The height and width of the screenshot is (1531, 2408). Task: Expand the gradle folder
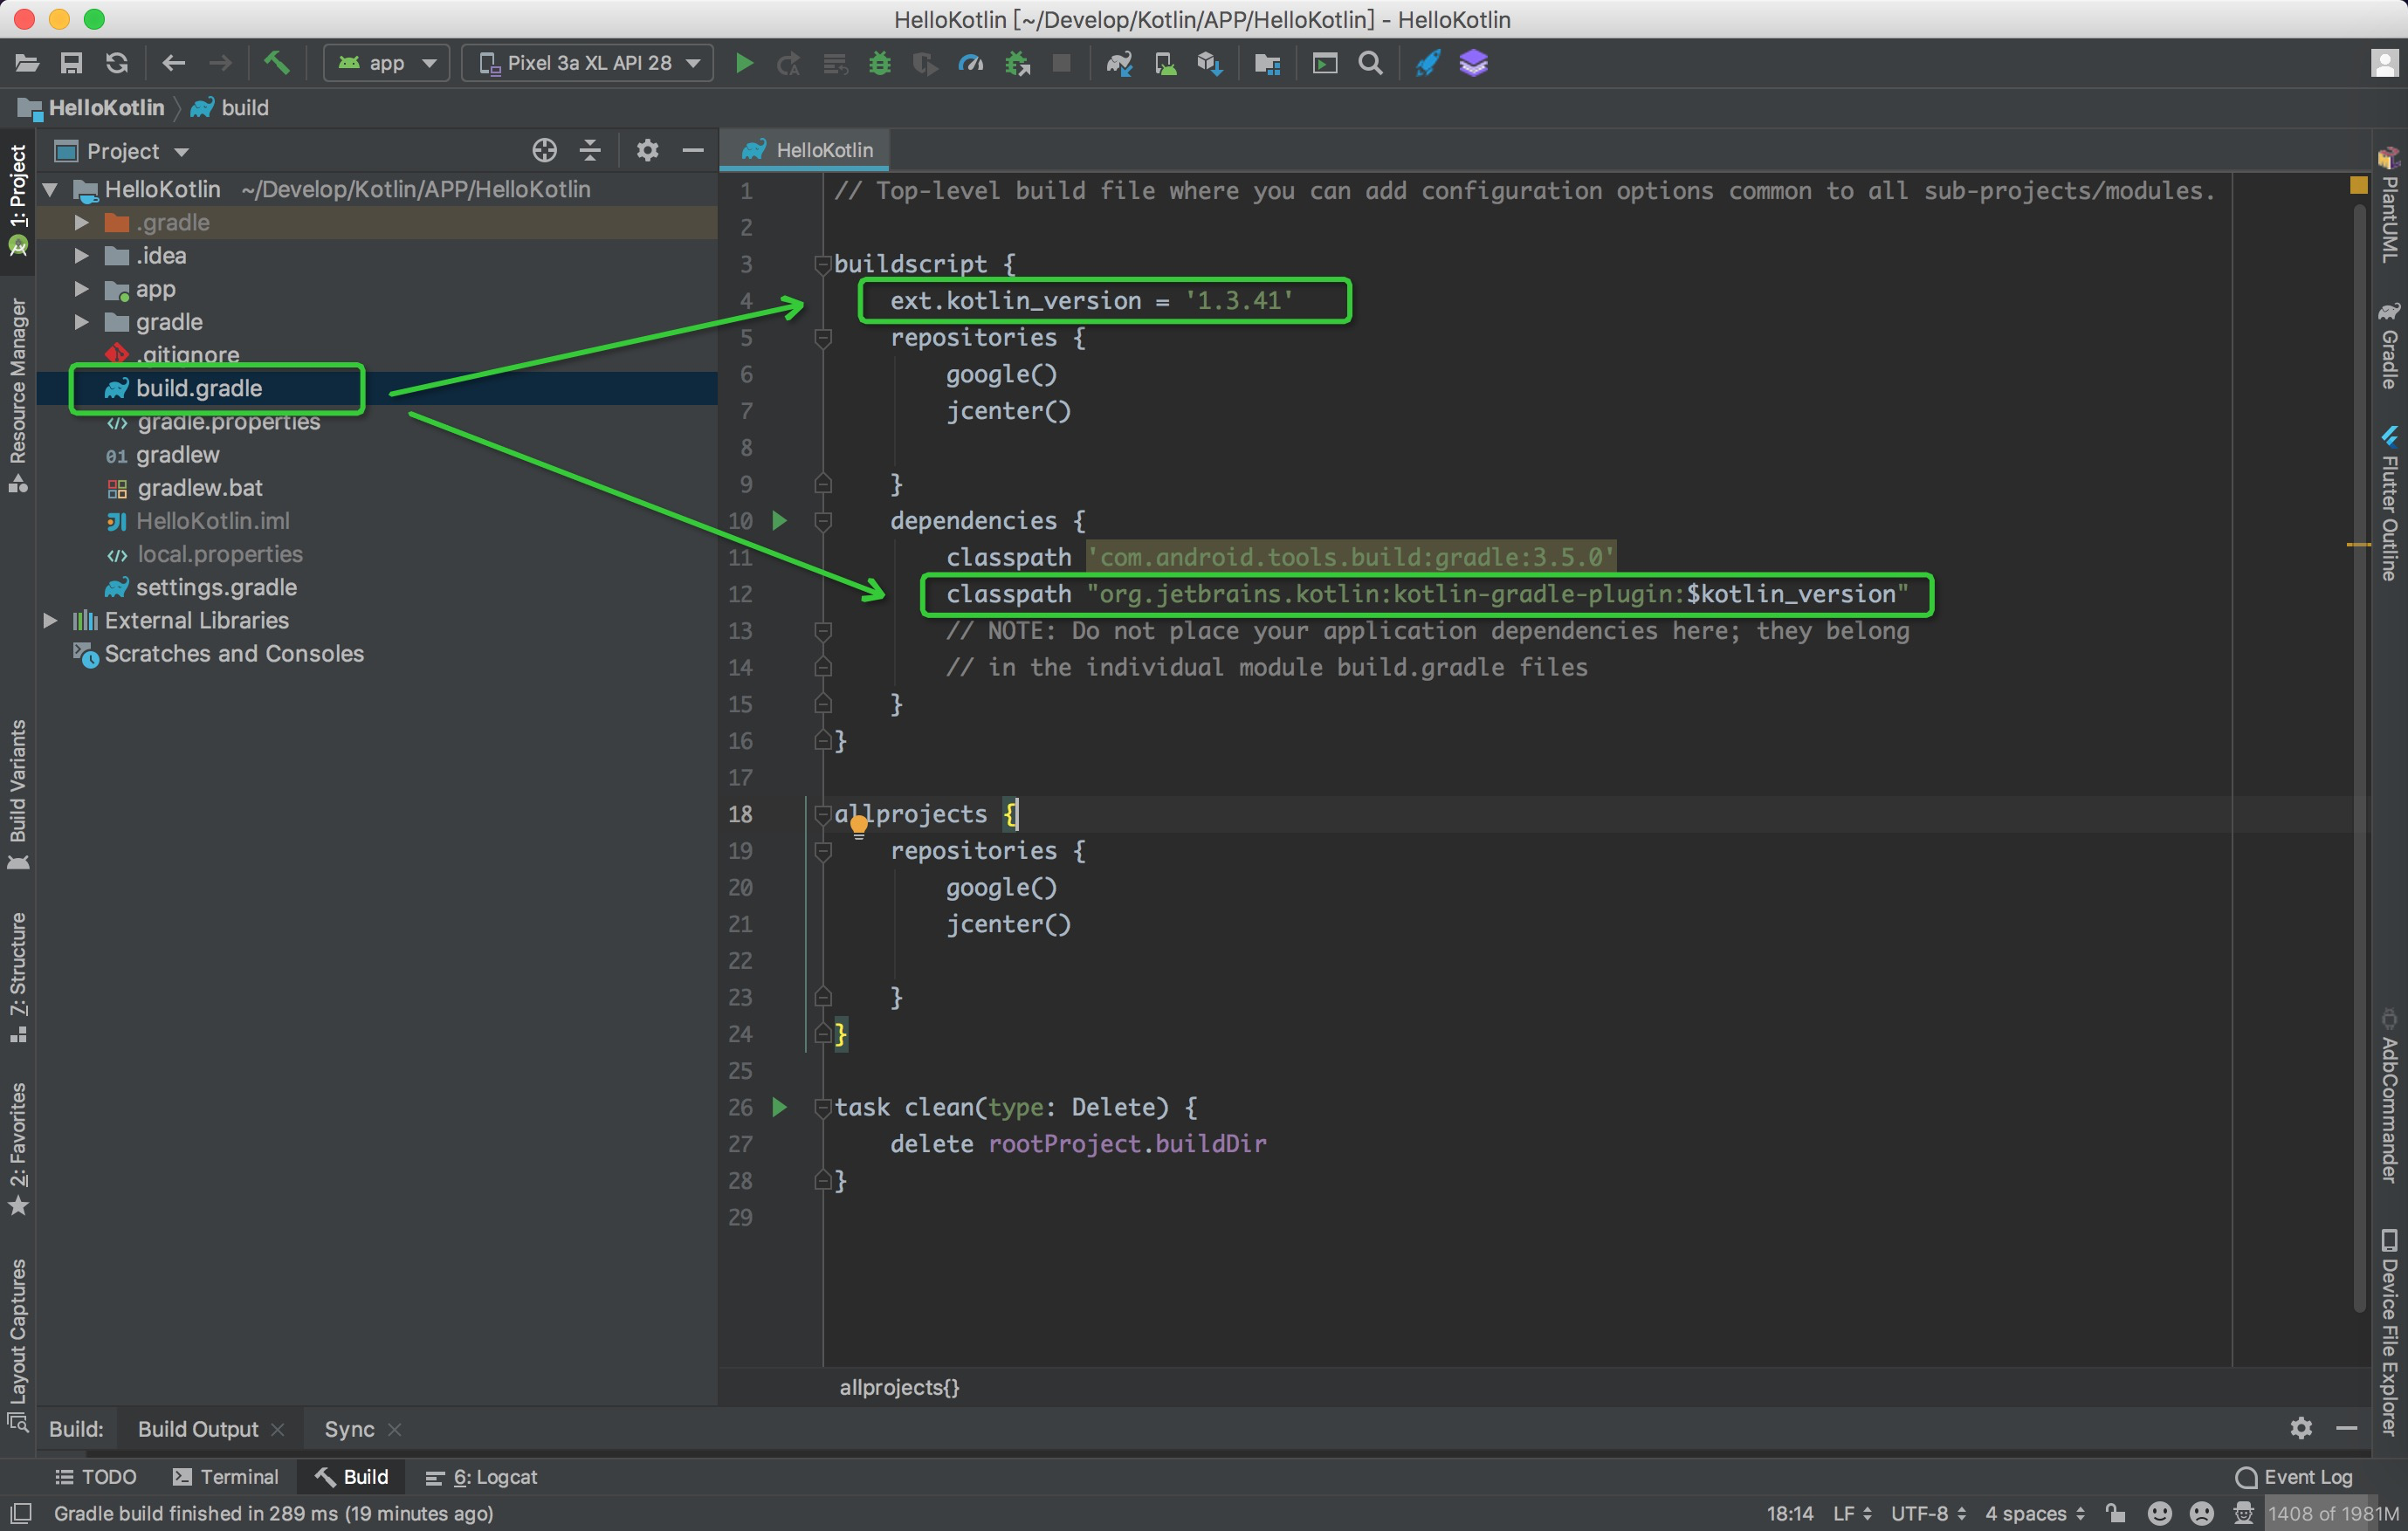click(82, 322)
